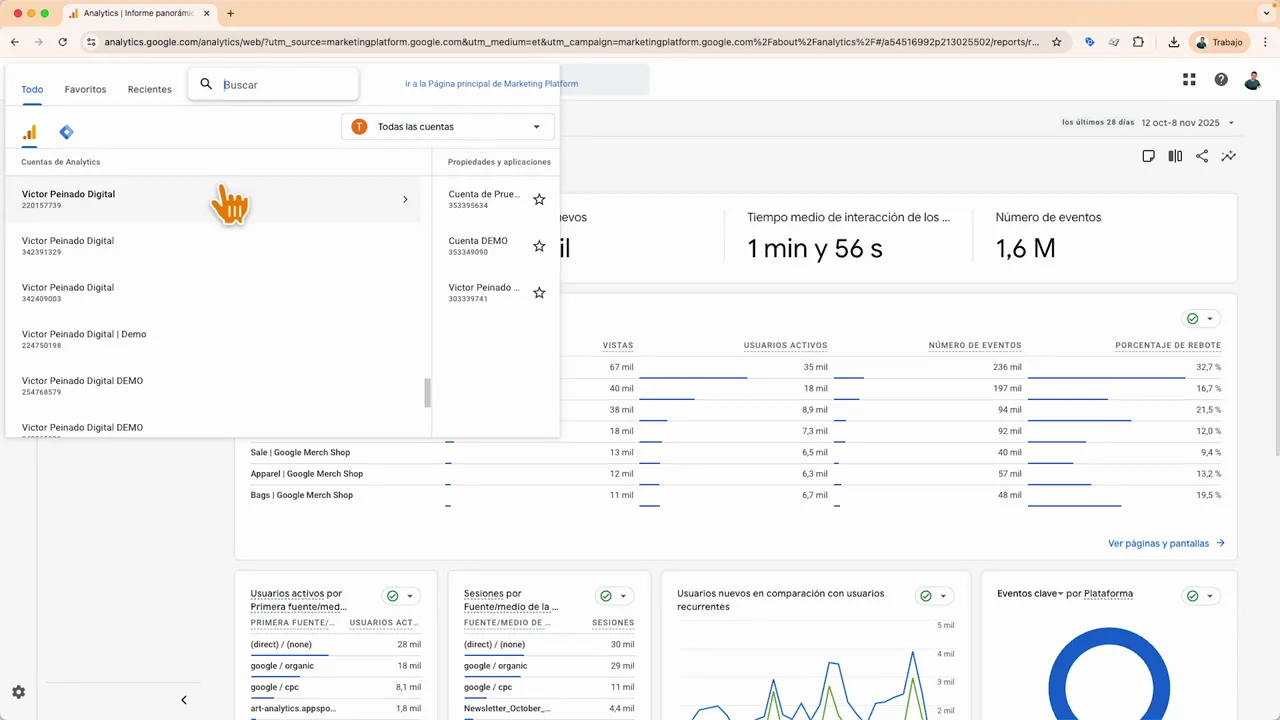The height and width of the screenshot is (720, 1280).
Task: Star the Cuenta DEMO property
Action: click(539, 246)
